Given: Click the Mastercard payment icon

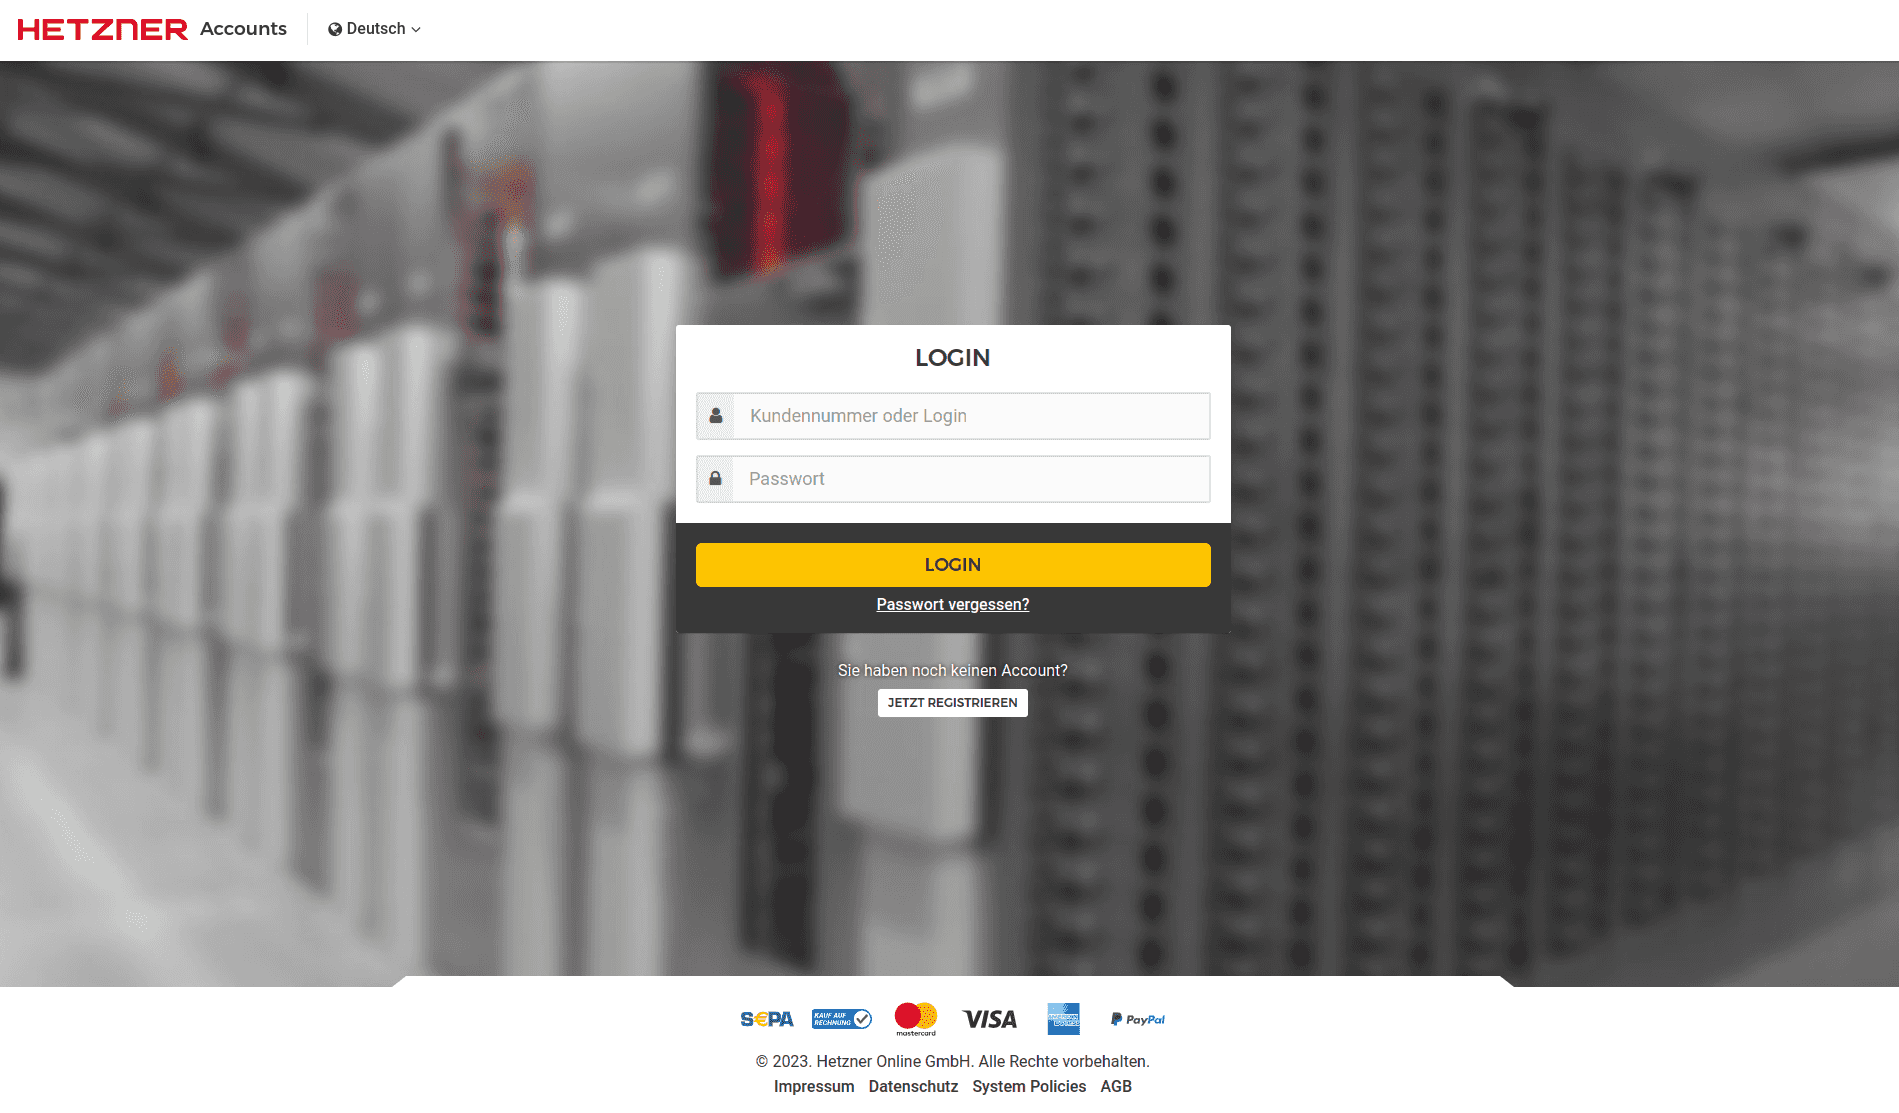Looking at the screenshot, I should point(915,1018).
